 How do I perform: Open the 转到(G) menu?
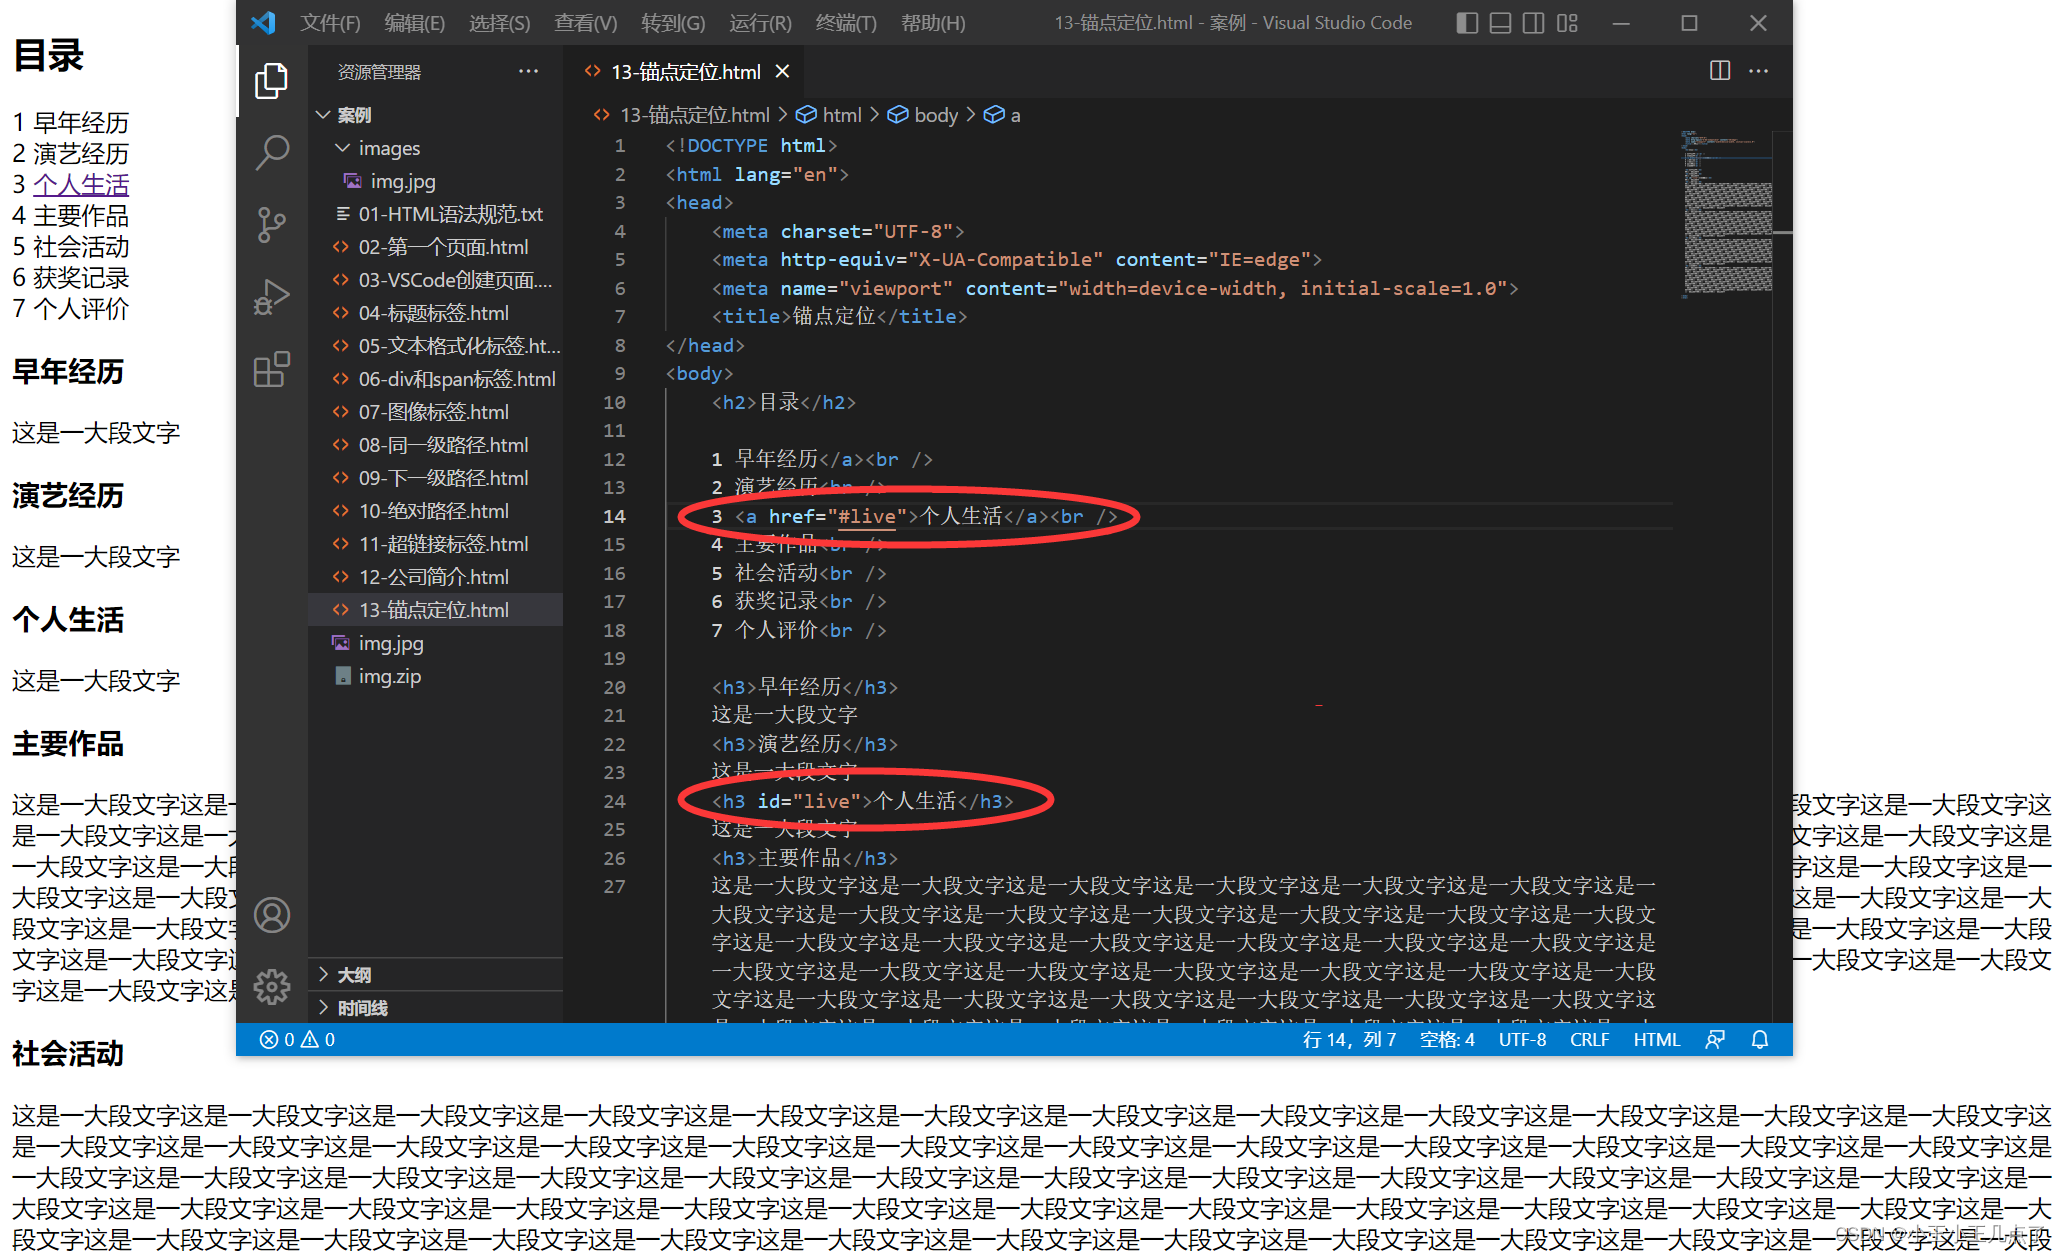(x=673, y=22)
